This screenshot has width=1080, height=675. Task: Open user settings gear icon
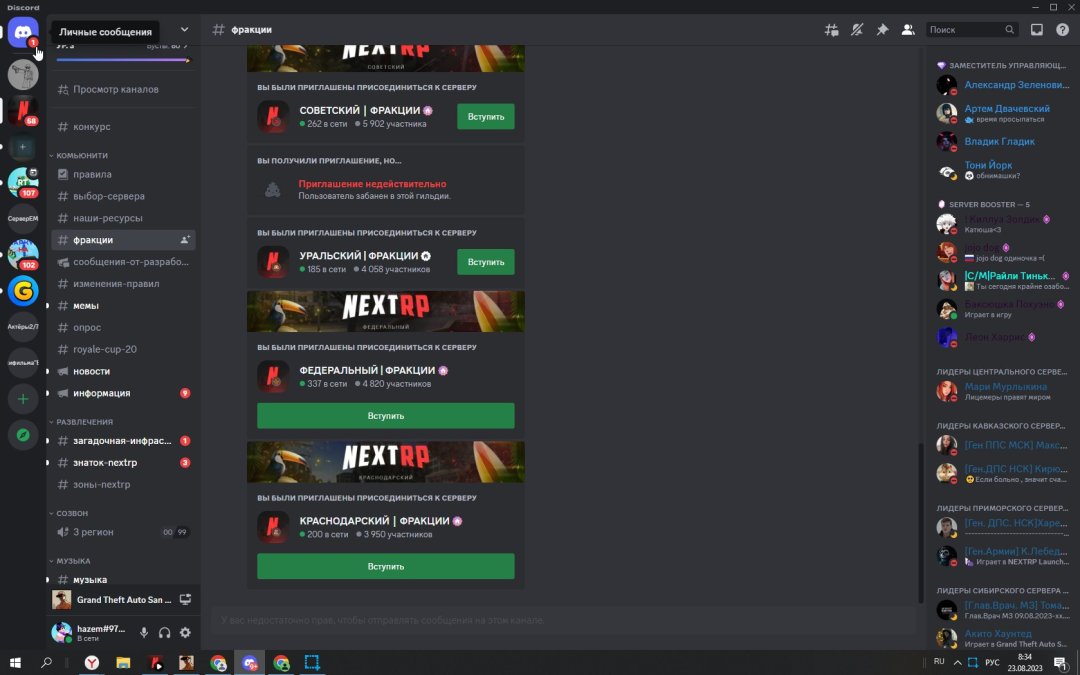click(185, 632)
